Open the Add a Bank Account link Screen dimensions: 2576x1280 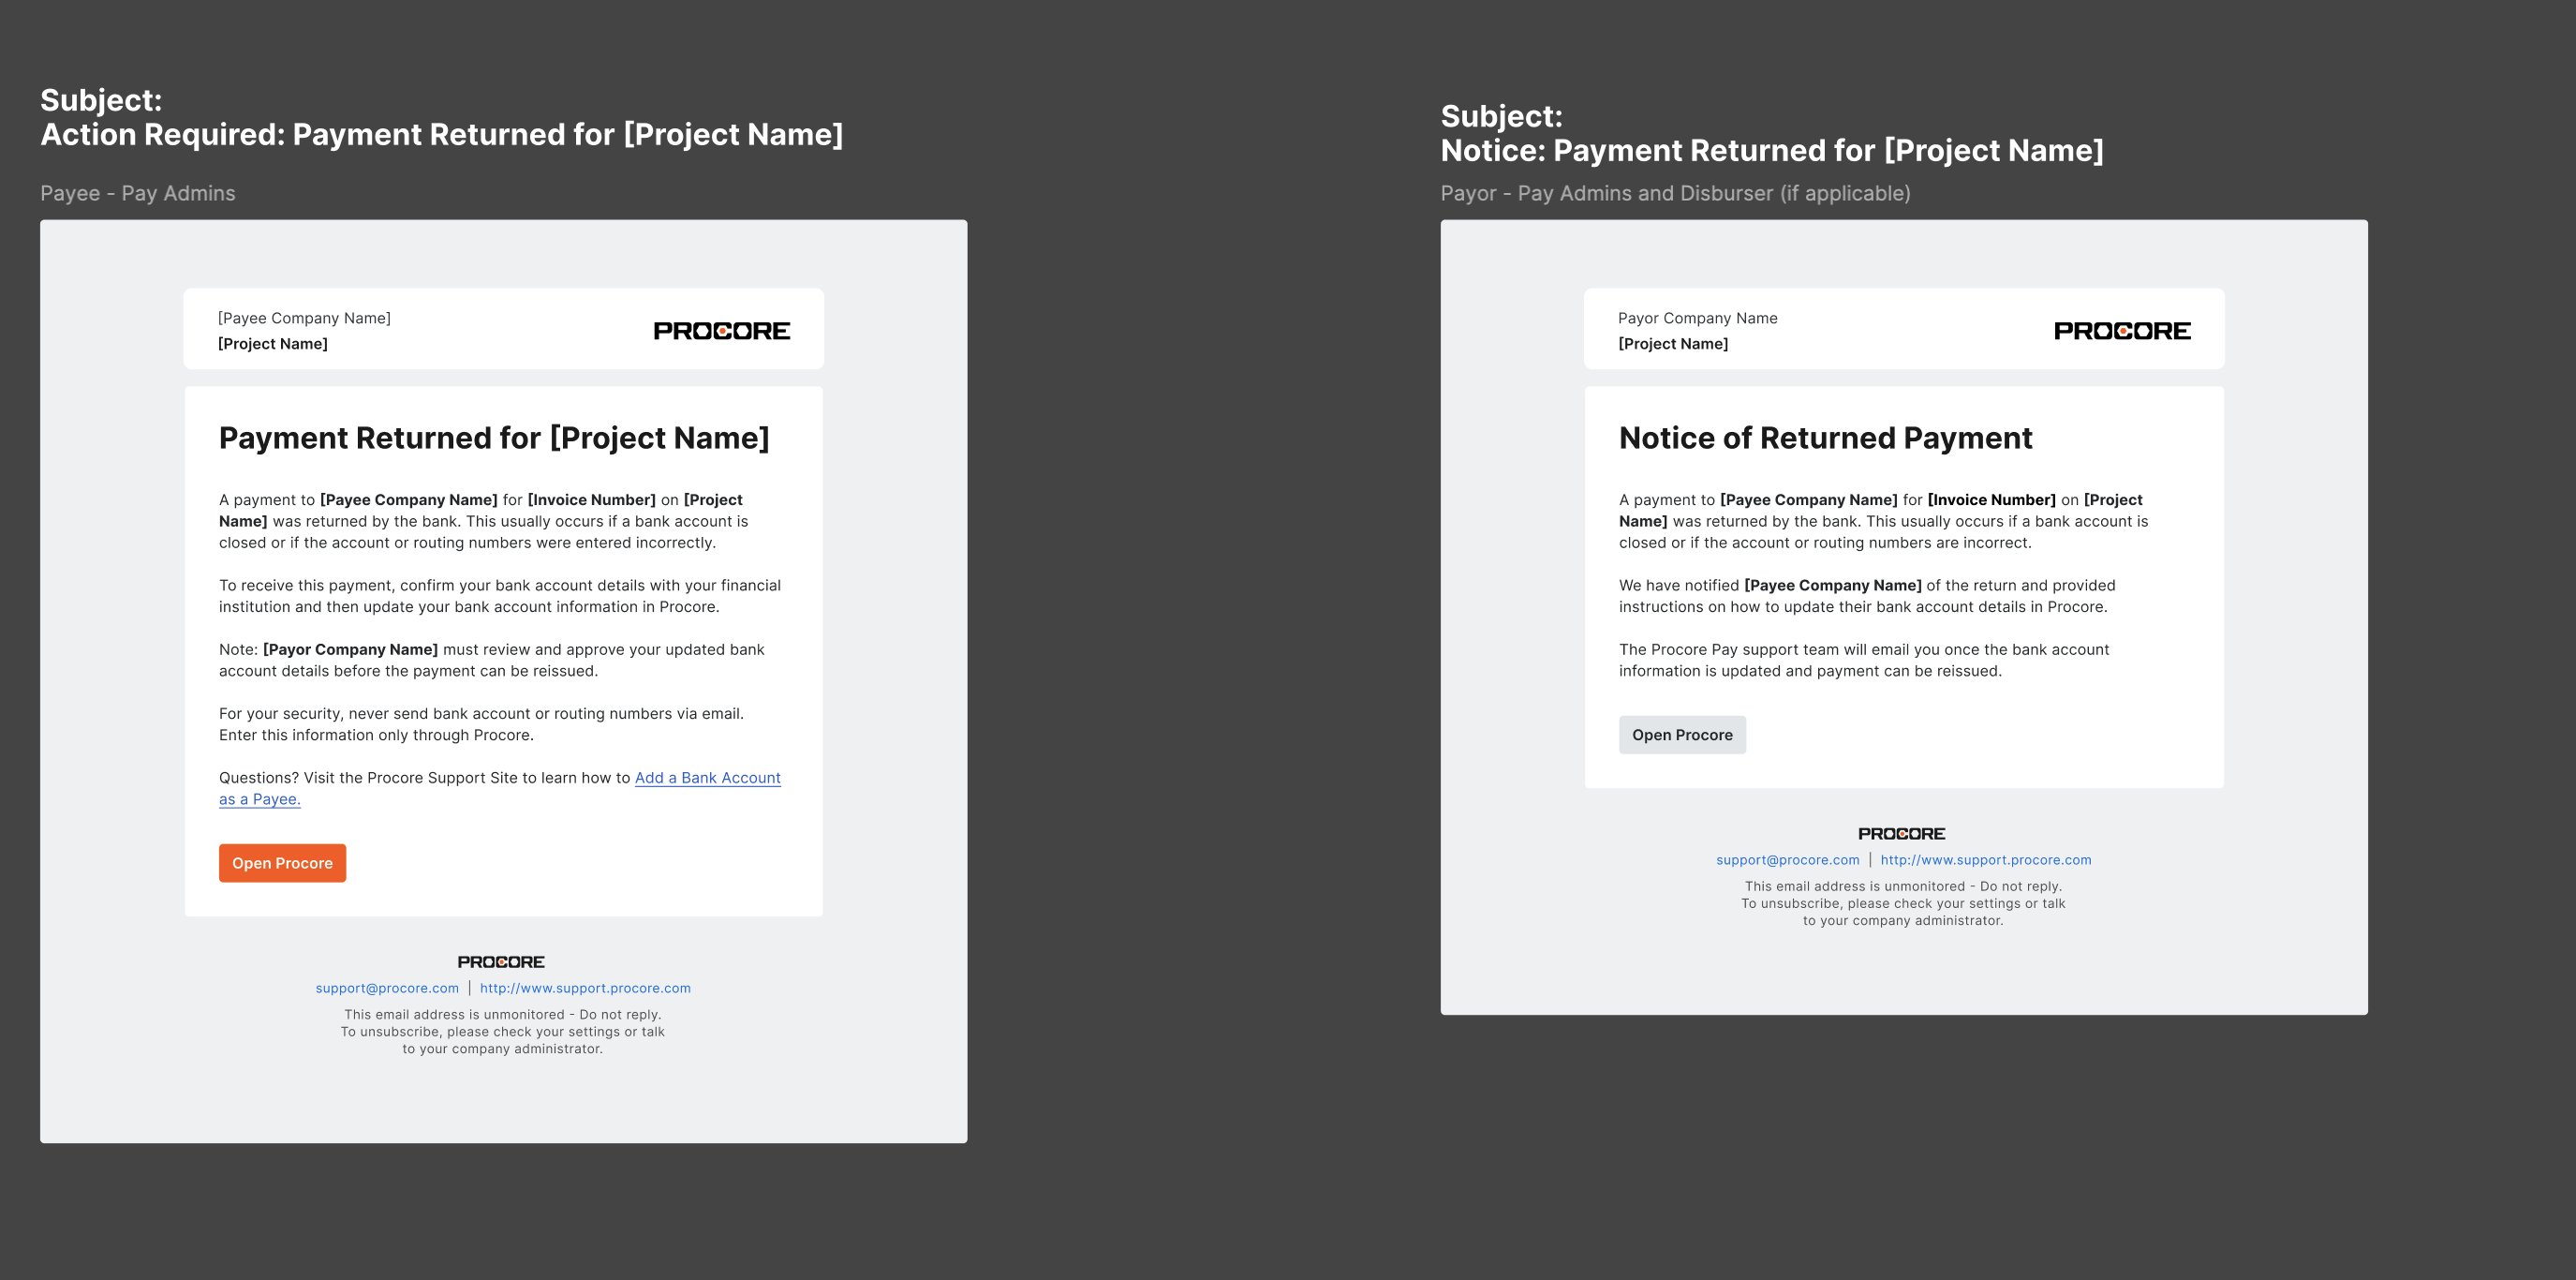707,778
